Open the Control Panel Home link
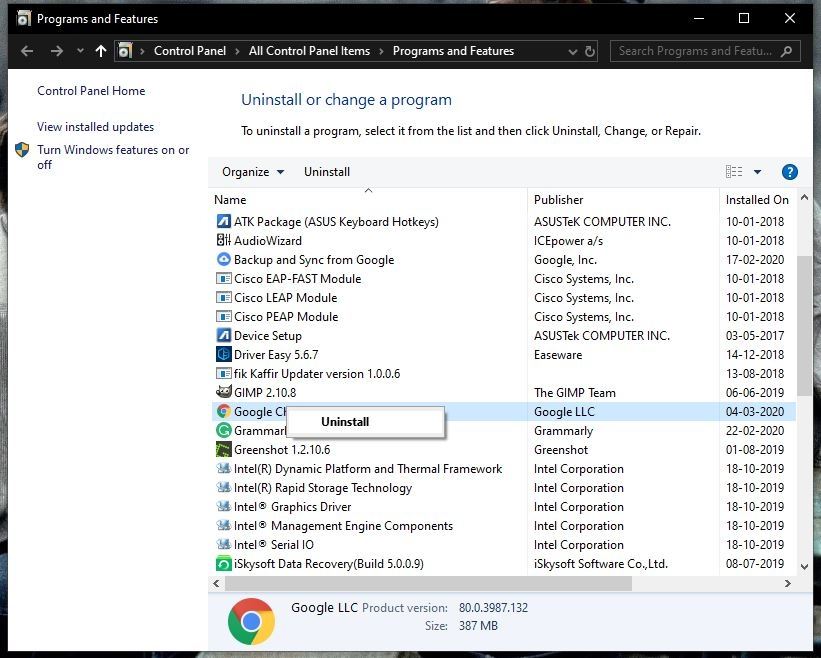Viewport: 821px width, 658px height. click(91, 91)
